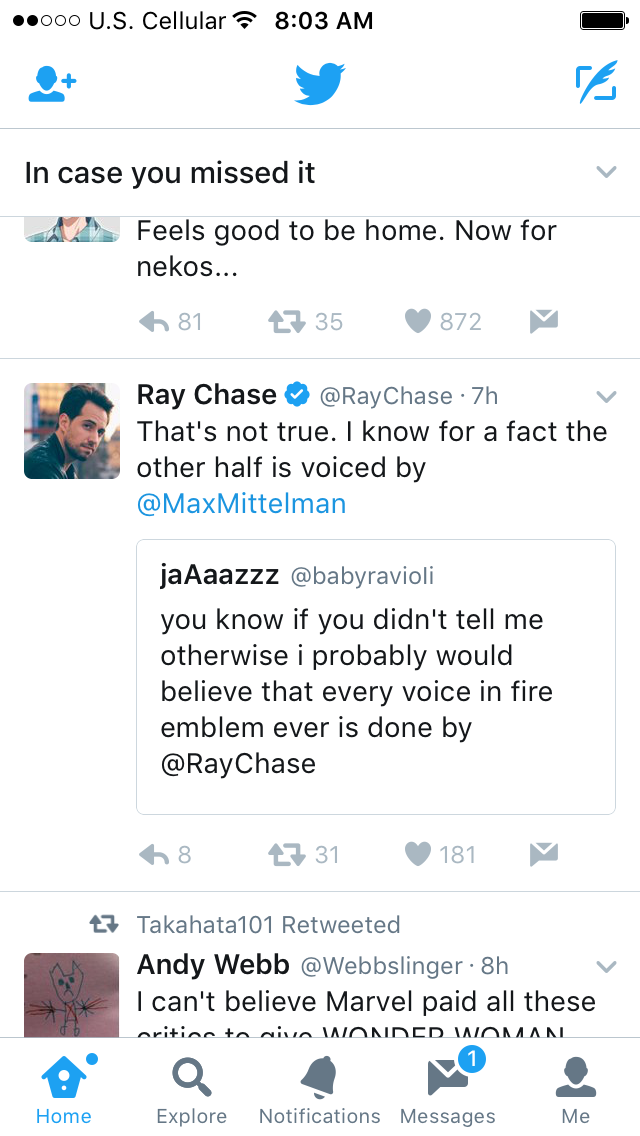Image resolution: width=640 pixels, height=1136 pixels.
Task: Collapse the 'In case you missed it' section
Action: coord(606,172)
